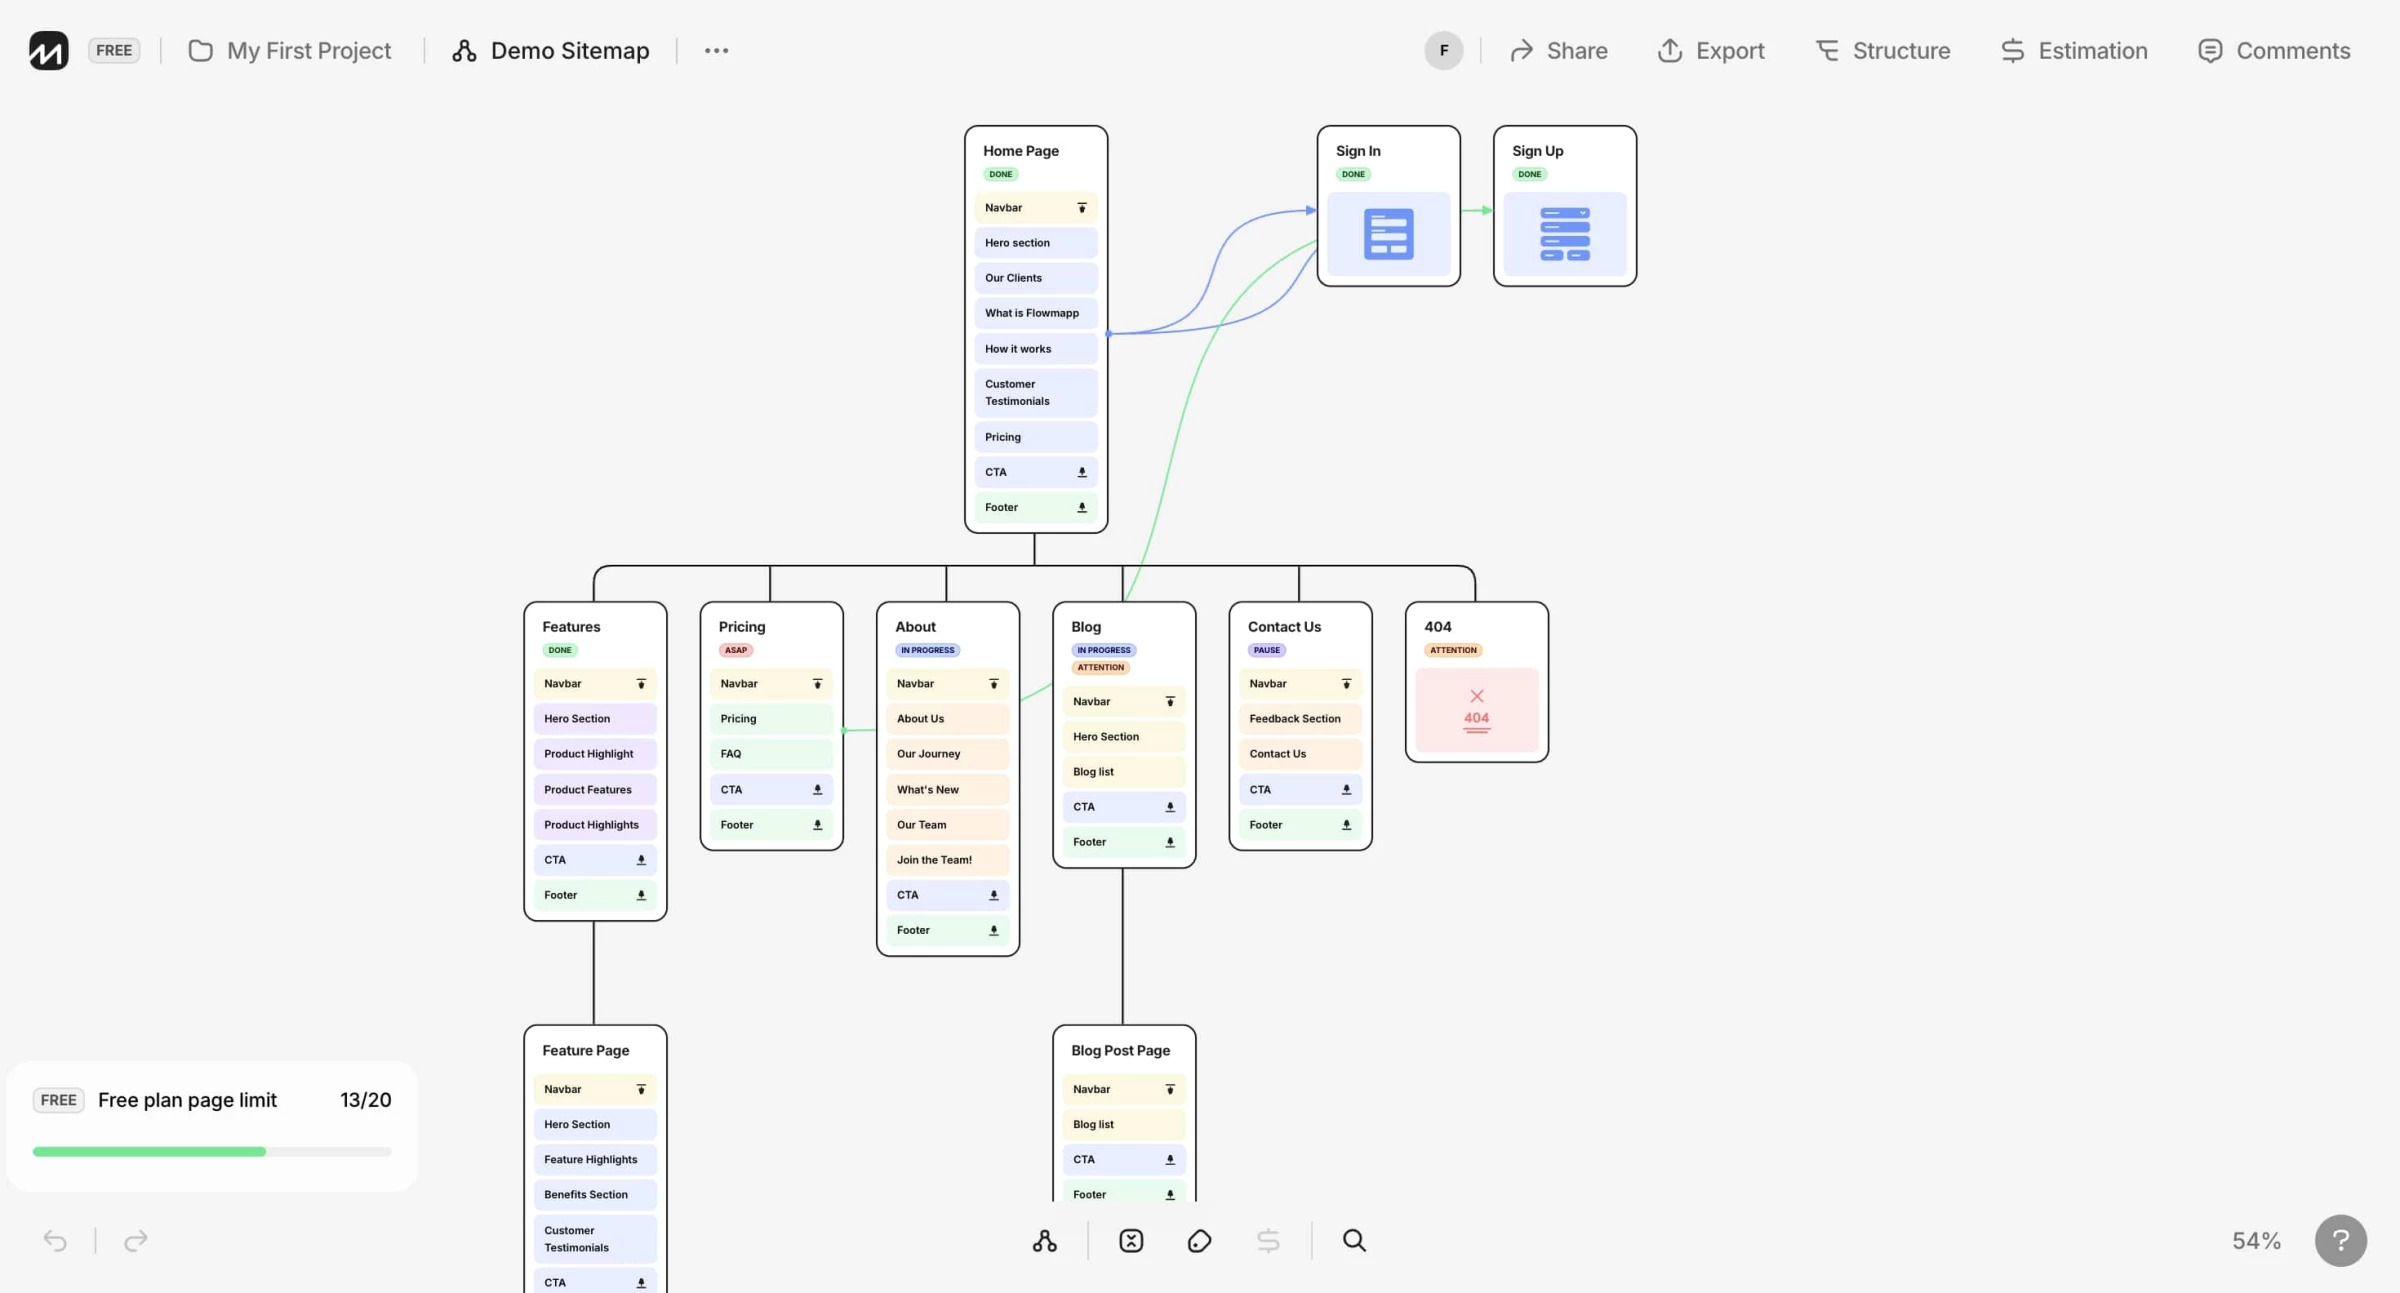2400x1293 pixels.
Task: Click the Contact Us Footer pin icon
Action: click(1346, 825)
